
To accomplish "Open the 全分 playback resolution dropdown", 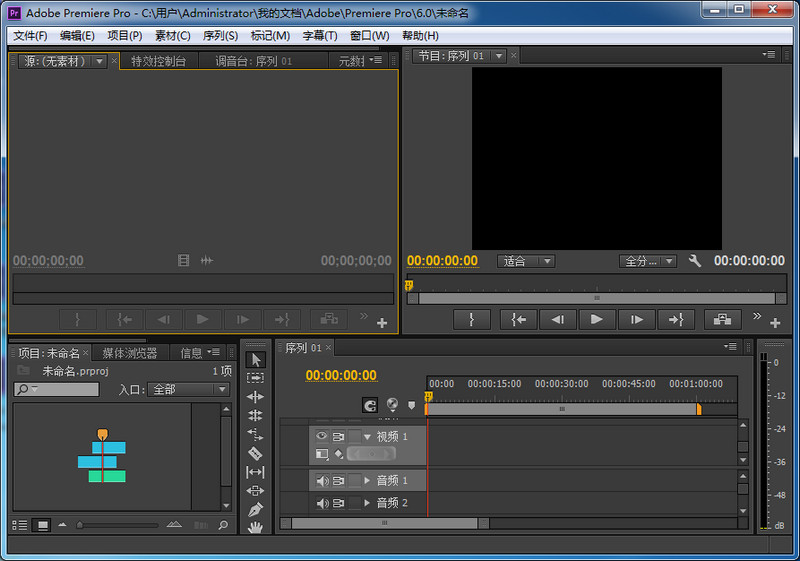I will pyautogui.click(x=648, y=261).
